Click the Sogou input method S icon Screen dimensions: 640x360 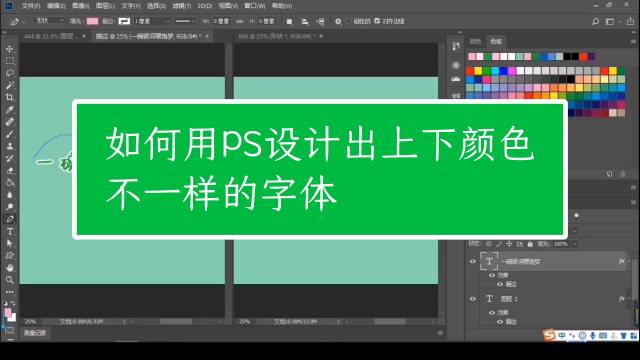pos(549,335)
